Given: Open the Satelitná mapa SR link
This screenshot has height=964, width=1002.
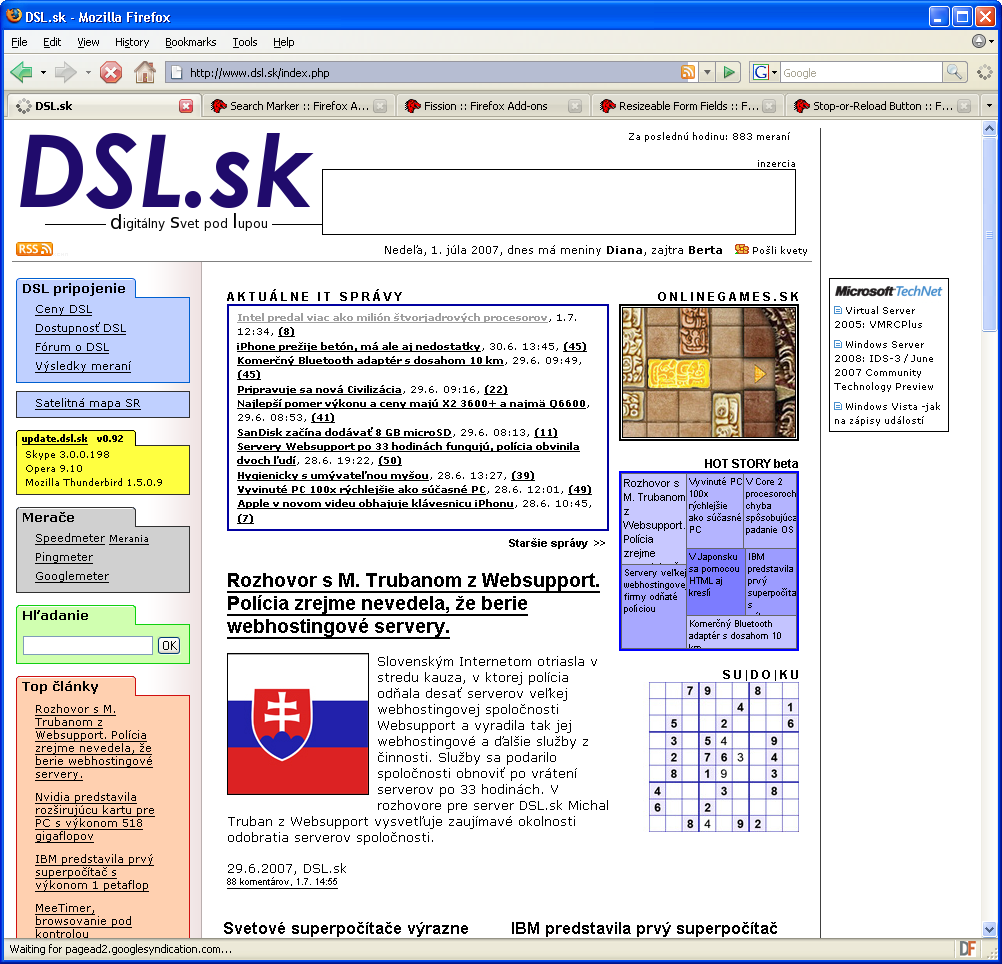Looking at the screenshot, I should click(88, 403).
